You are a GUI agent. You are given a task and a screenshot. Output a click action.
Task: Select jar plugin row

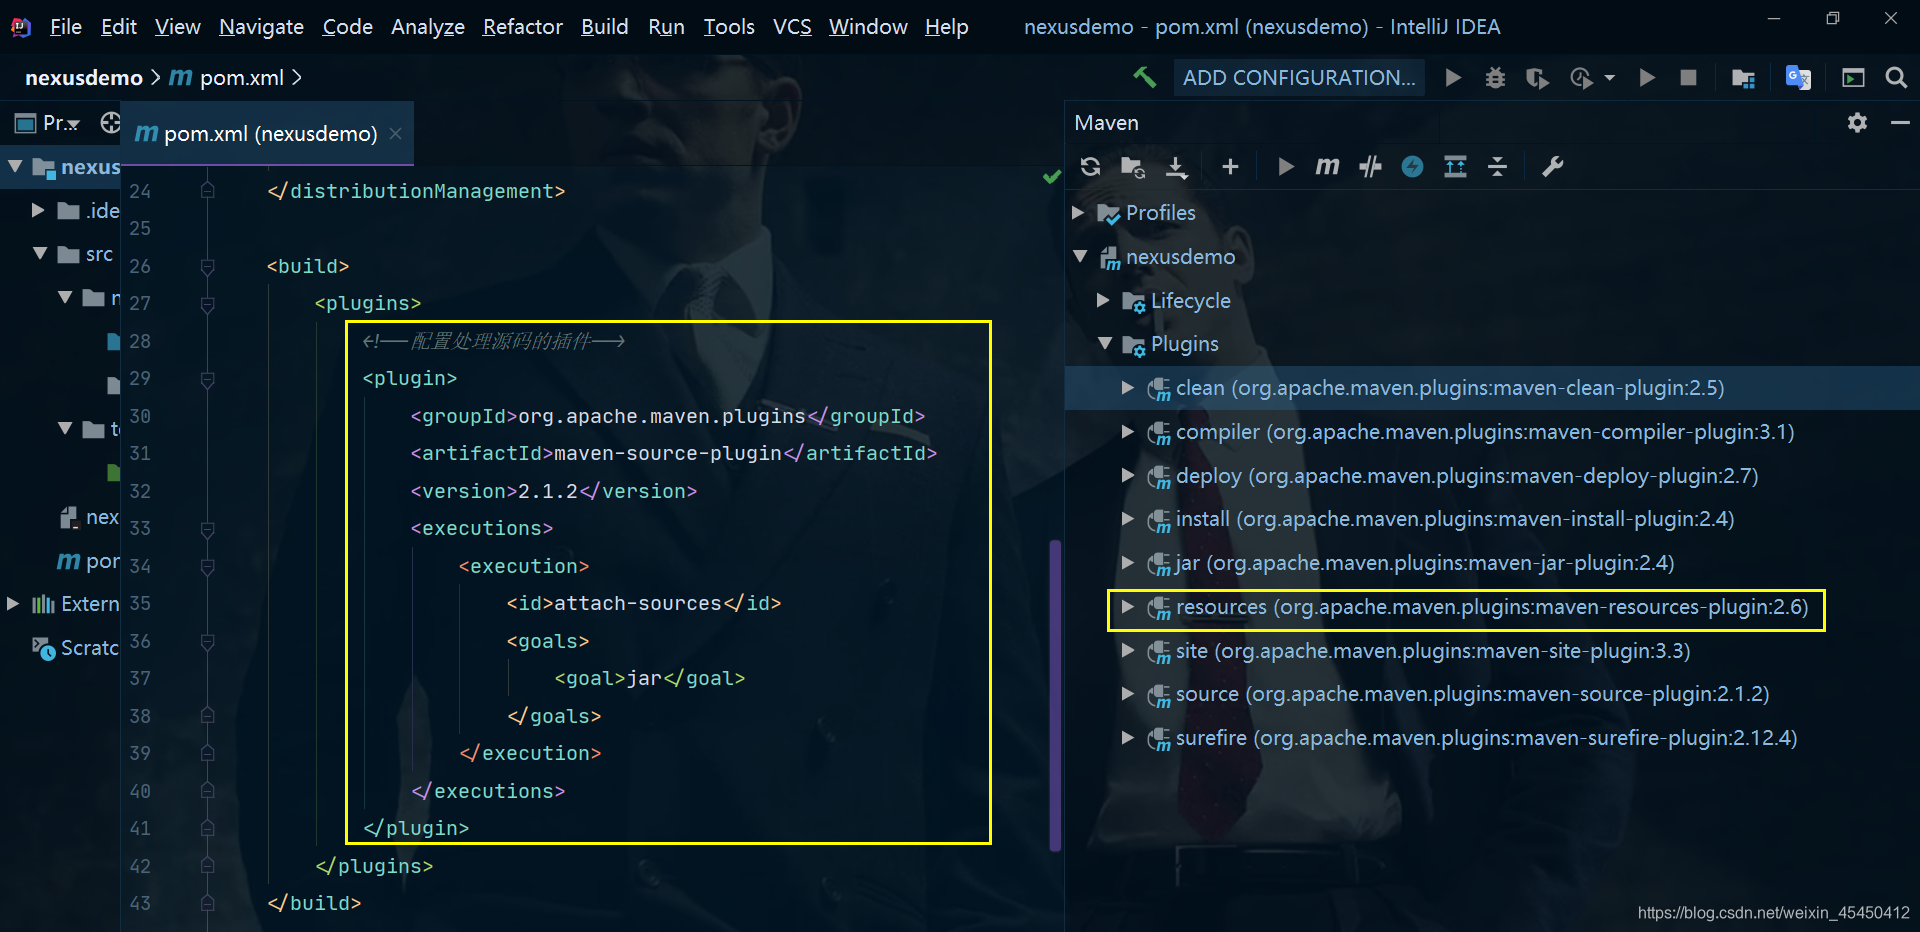(1492, 563)
